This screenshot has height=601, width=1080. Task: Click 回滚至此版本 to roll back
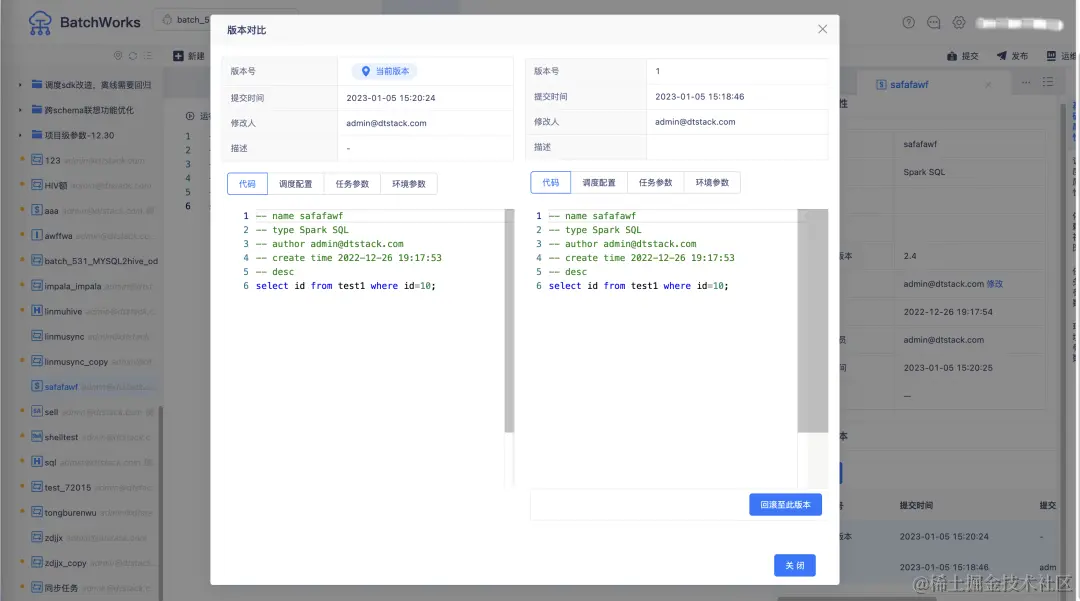pyautogui.click(x=785, y=505)
